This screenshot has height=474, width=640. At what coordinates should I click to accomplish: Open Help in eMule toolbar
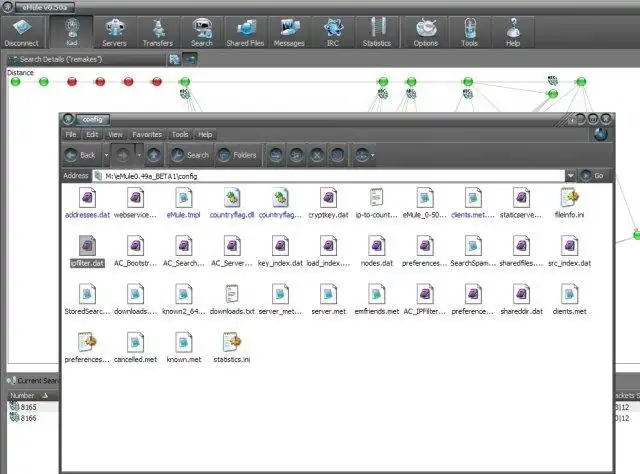[x=513, y=33]
